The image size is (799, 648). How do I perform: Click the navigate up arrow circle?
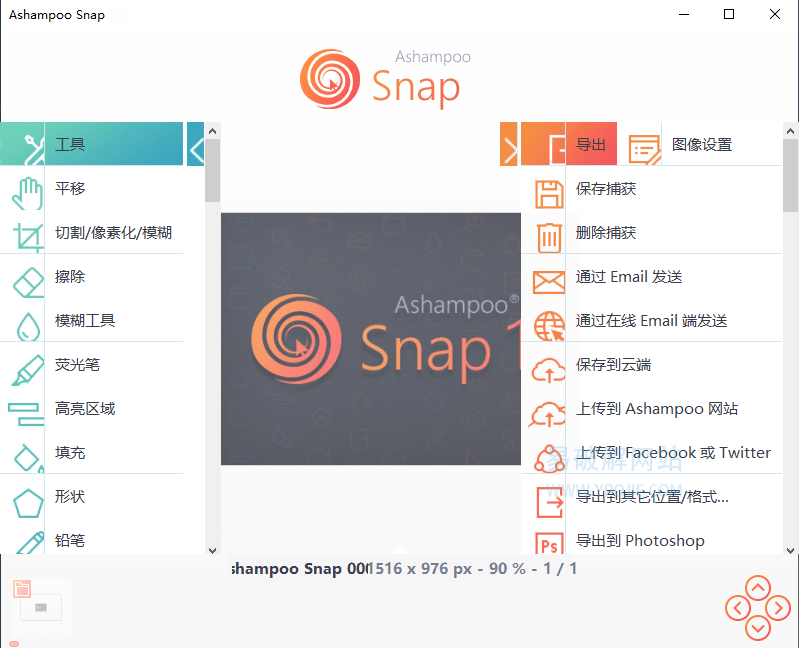click(758, 588)
